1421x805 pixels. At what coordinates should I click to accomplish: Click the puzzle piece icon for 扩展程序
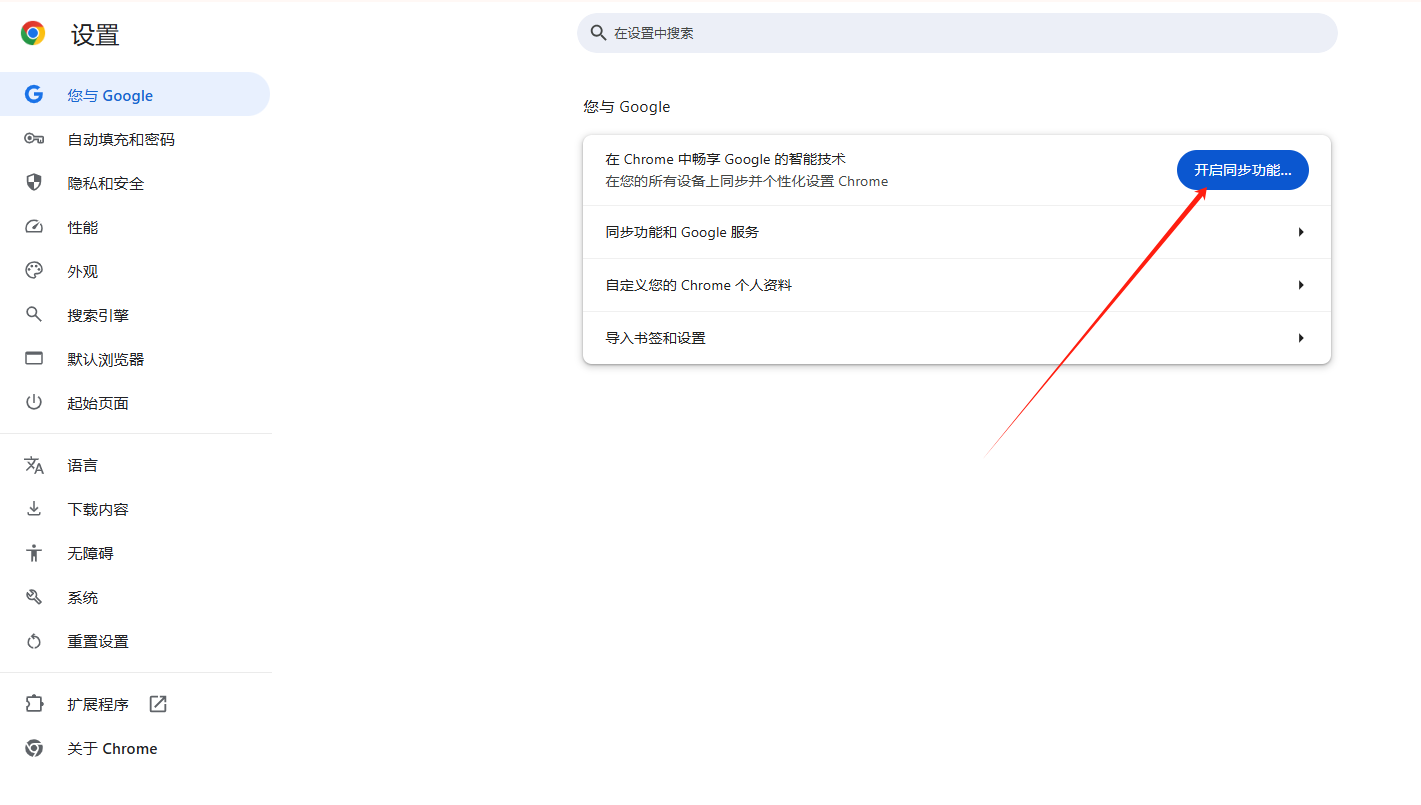[34, 704]
